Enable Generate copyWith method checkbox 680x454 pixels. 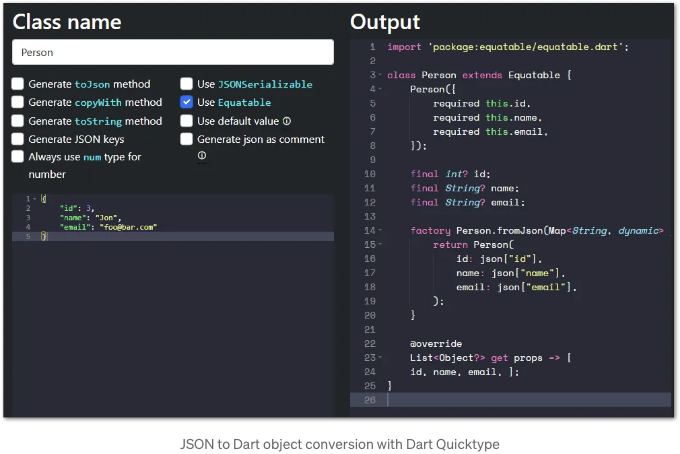click(17, 102)
